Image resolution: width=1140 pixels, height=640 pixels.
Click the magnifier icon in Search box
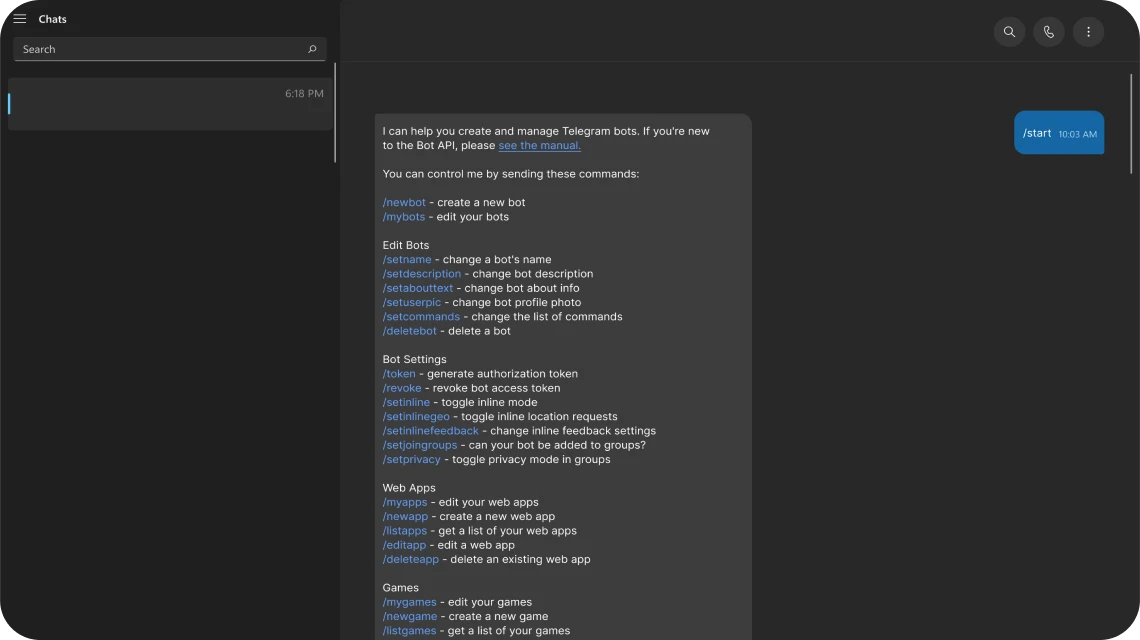[312, 49]
